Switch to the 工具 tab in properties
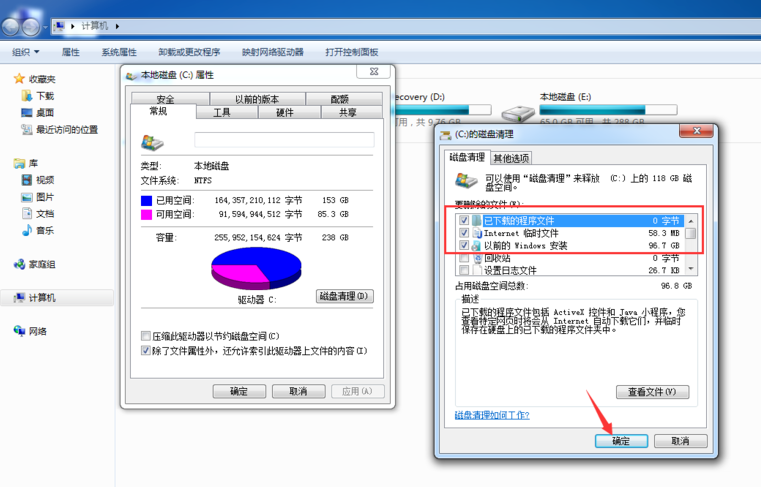This screenshot has width=761, height=487. point(221,113)
